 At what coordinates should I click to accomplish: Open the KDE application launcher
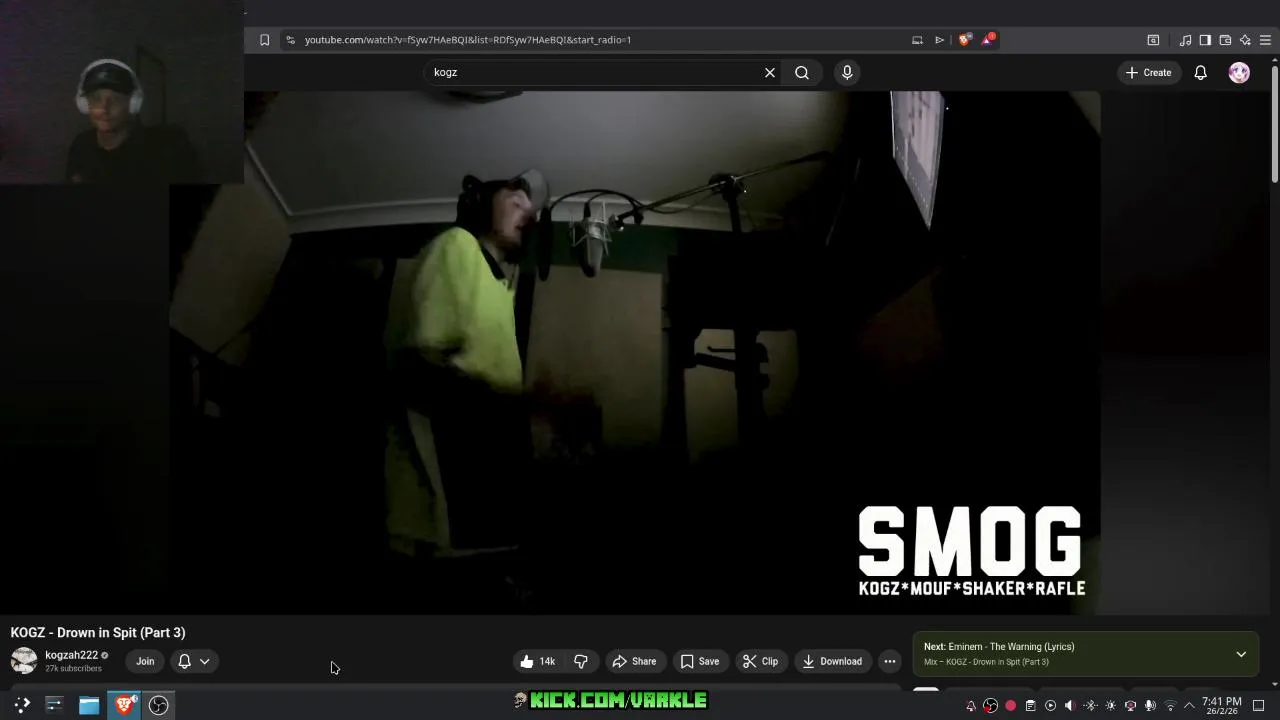(x=22, y=705)
